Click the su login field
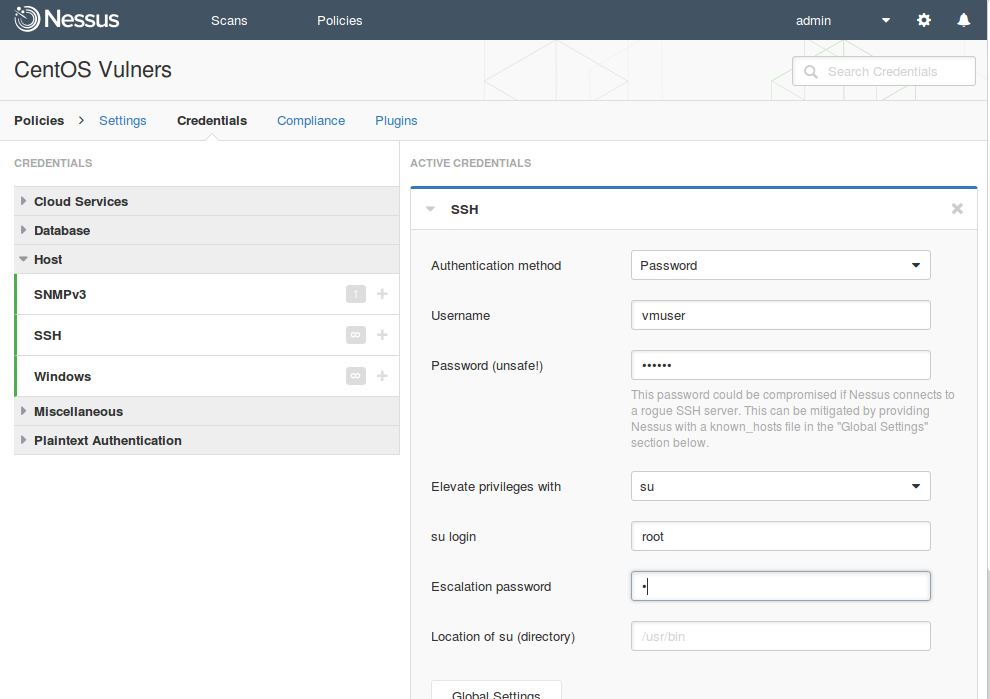 pos(780,536)
